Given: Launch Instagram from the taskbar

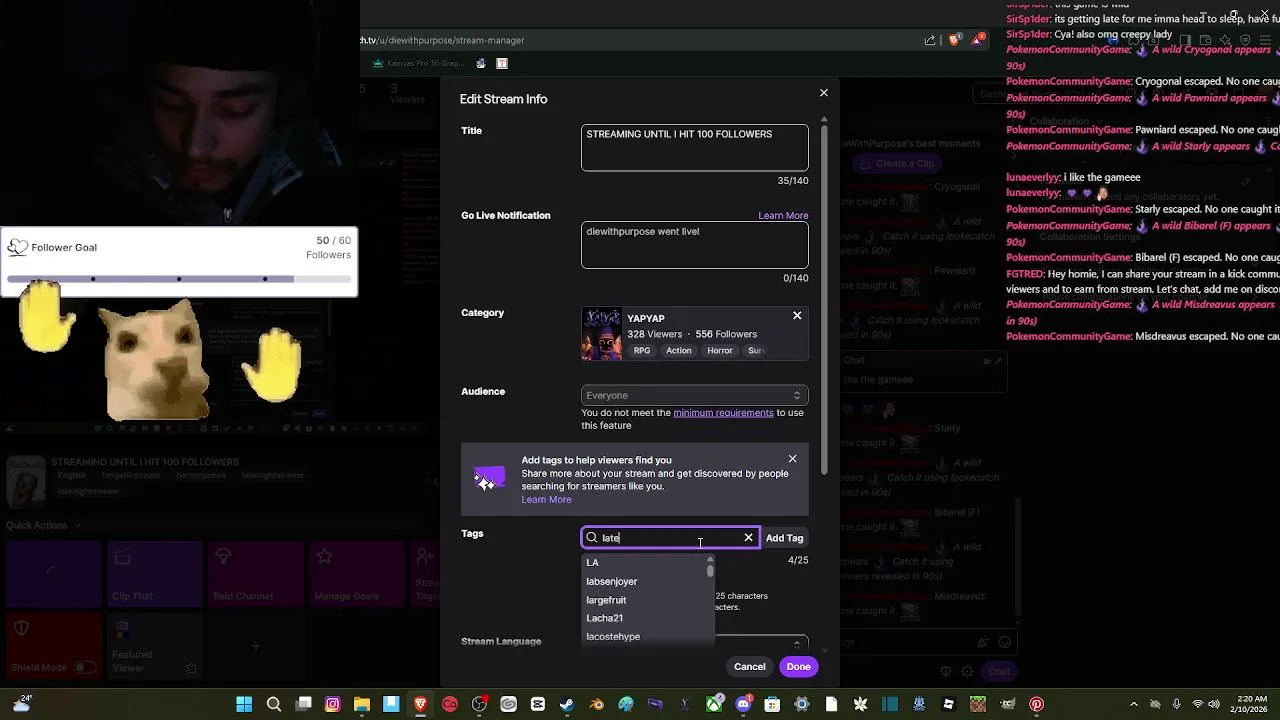Looking at the screenshot, I should point(333,704).
